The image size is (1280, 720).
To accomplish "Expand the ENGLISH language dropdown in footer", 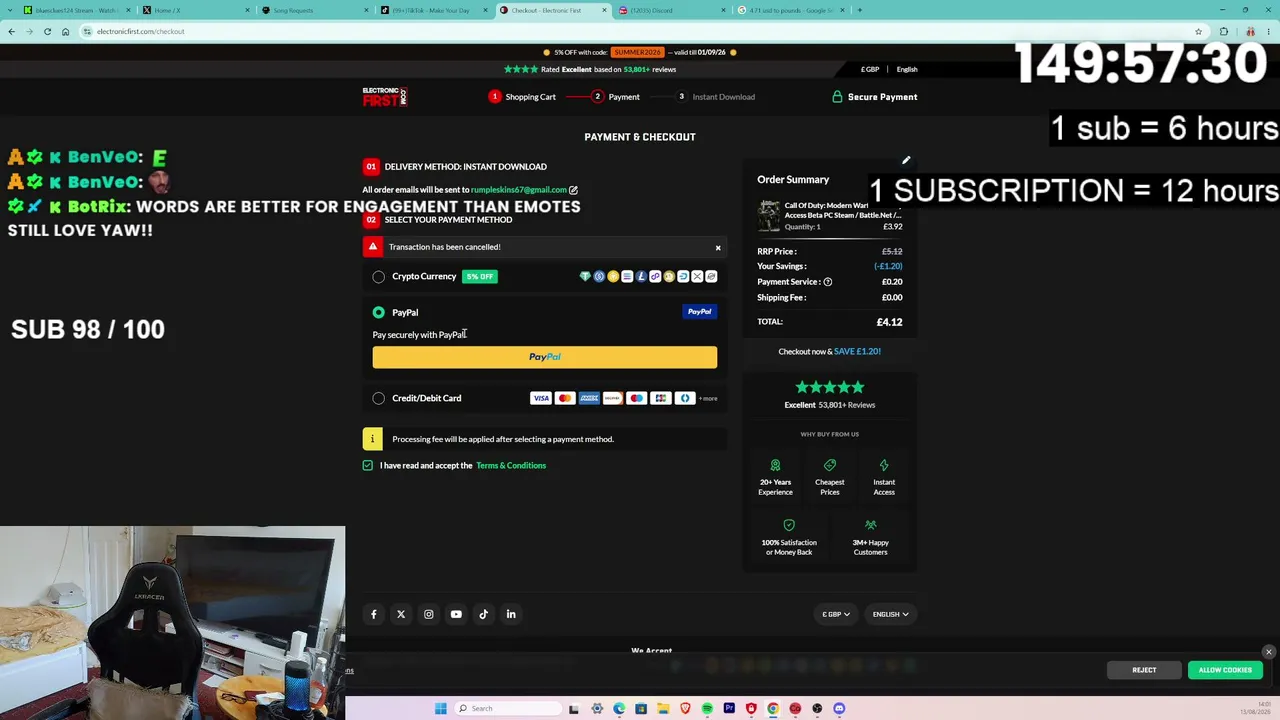I will pyautogui.click(x=890, y=614).
